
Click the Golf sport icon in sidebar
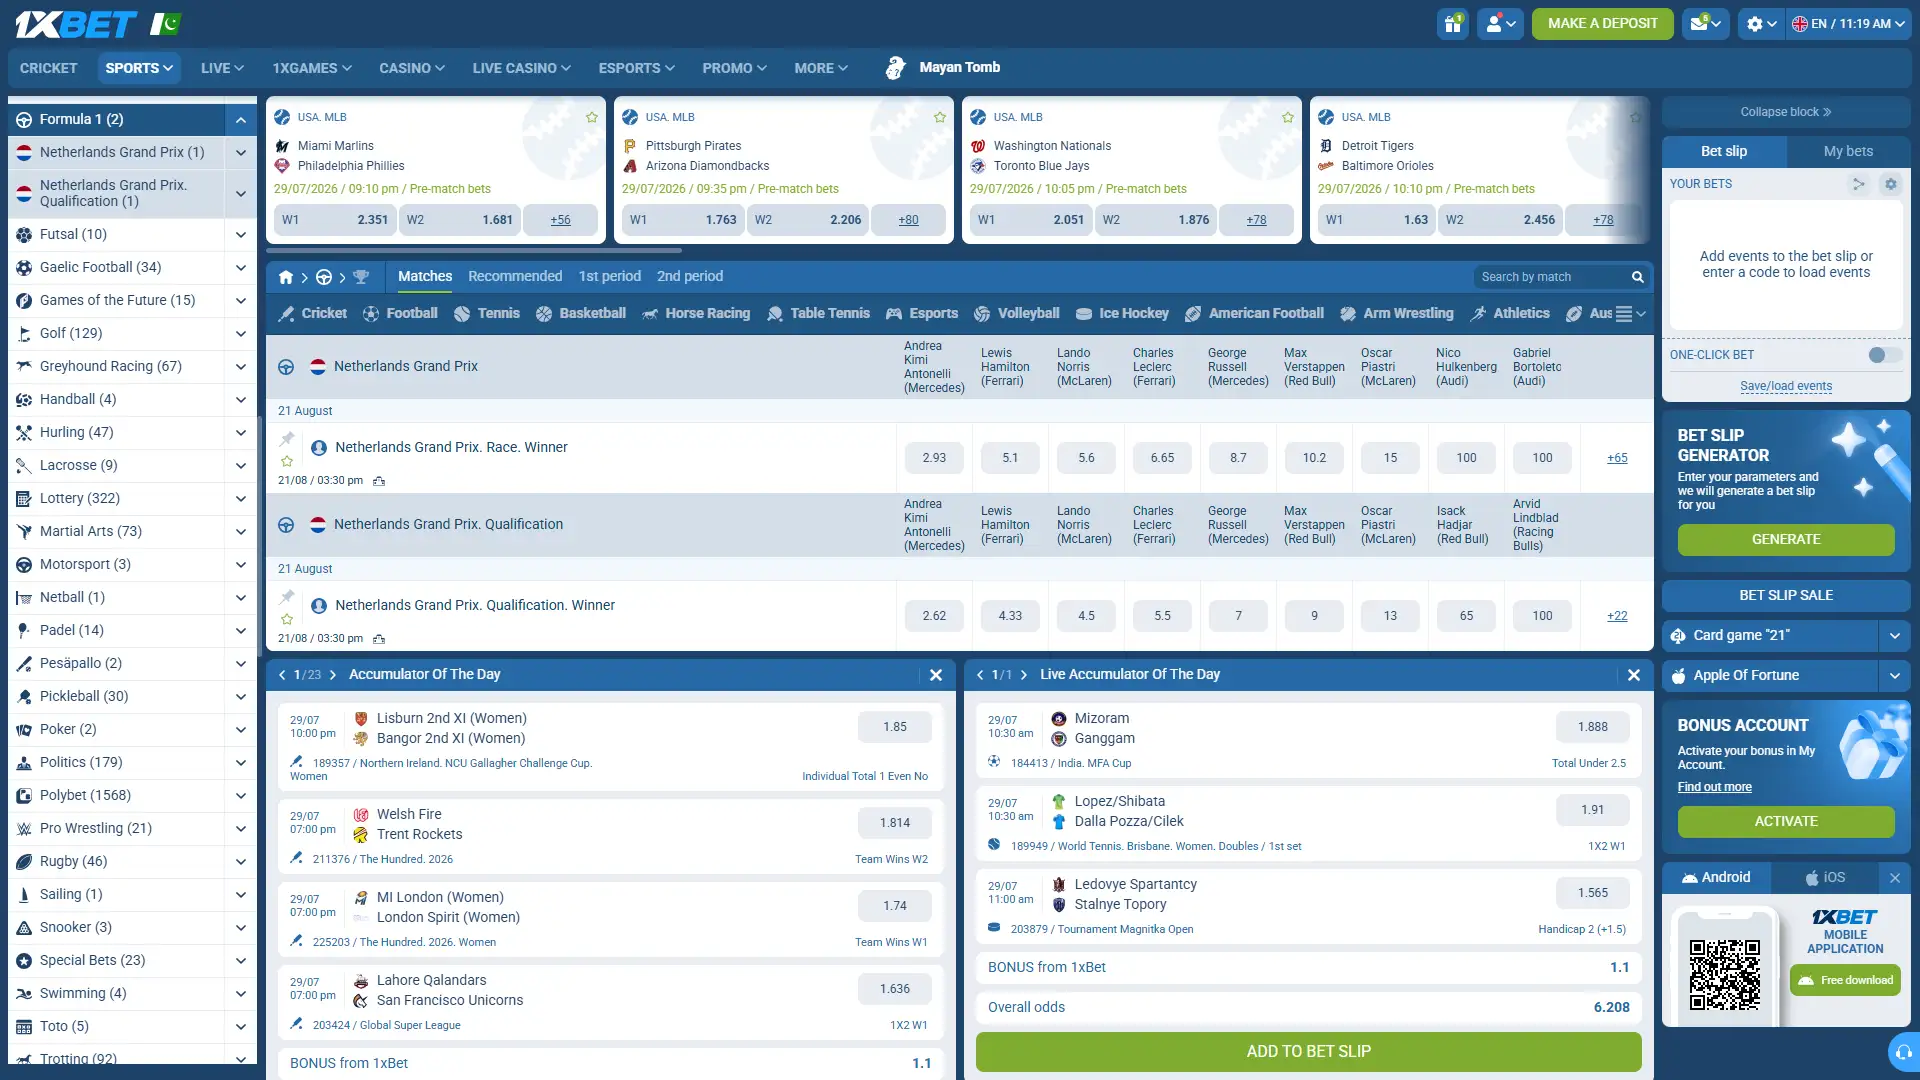pyautogui.click(x=24, y=334)
